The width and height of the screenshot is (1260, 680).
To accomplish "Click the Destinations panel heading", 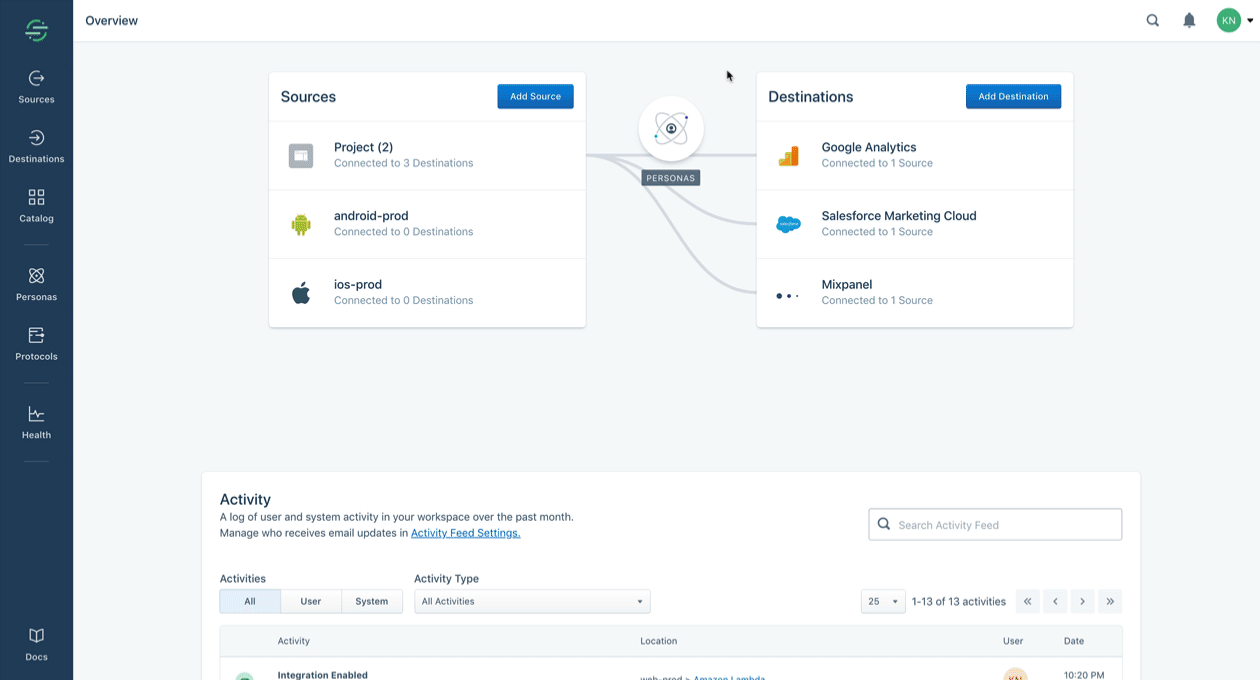I will click(811, 97).
